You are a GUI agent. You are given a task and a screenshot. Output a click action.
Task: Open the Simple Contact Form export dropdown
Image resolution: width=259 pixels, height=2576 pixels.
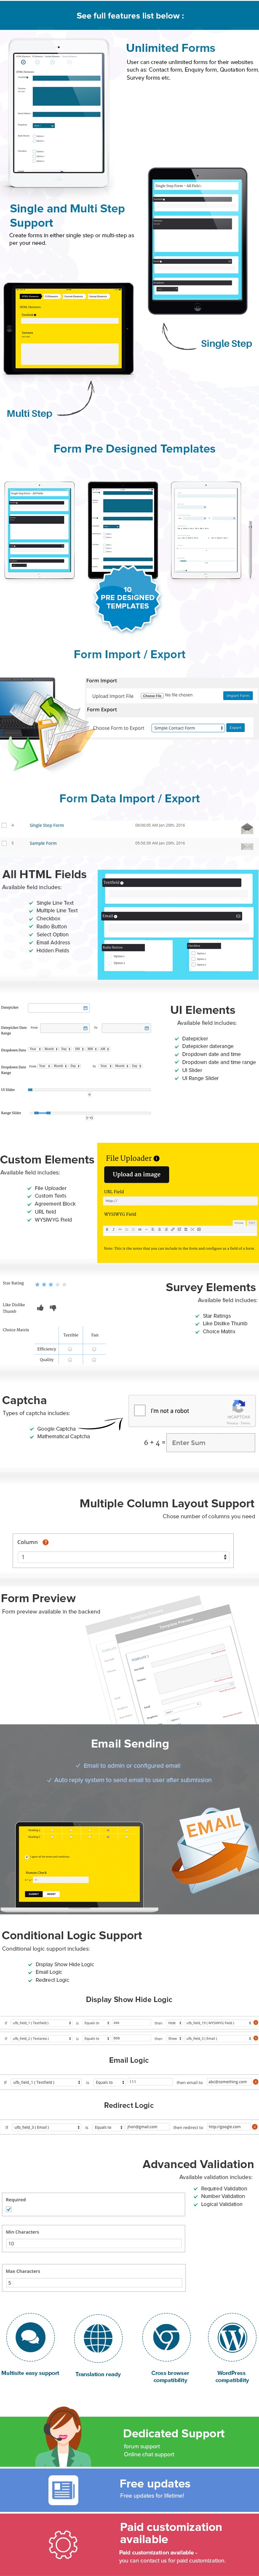click(x=188, y=728)
